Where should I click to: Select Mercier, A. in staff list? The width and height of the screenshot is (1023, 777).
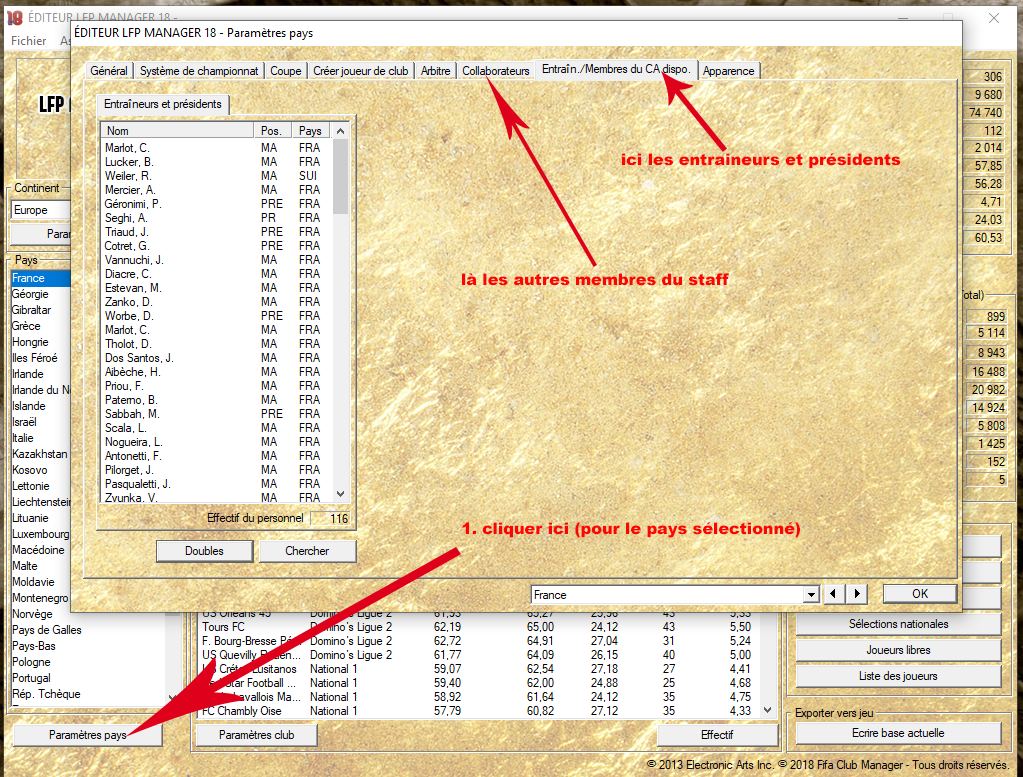[x=217, y=190]
